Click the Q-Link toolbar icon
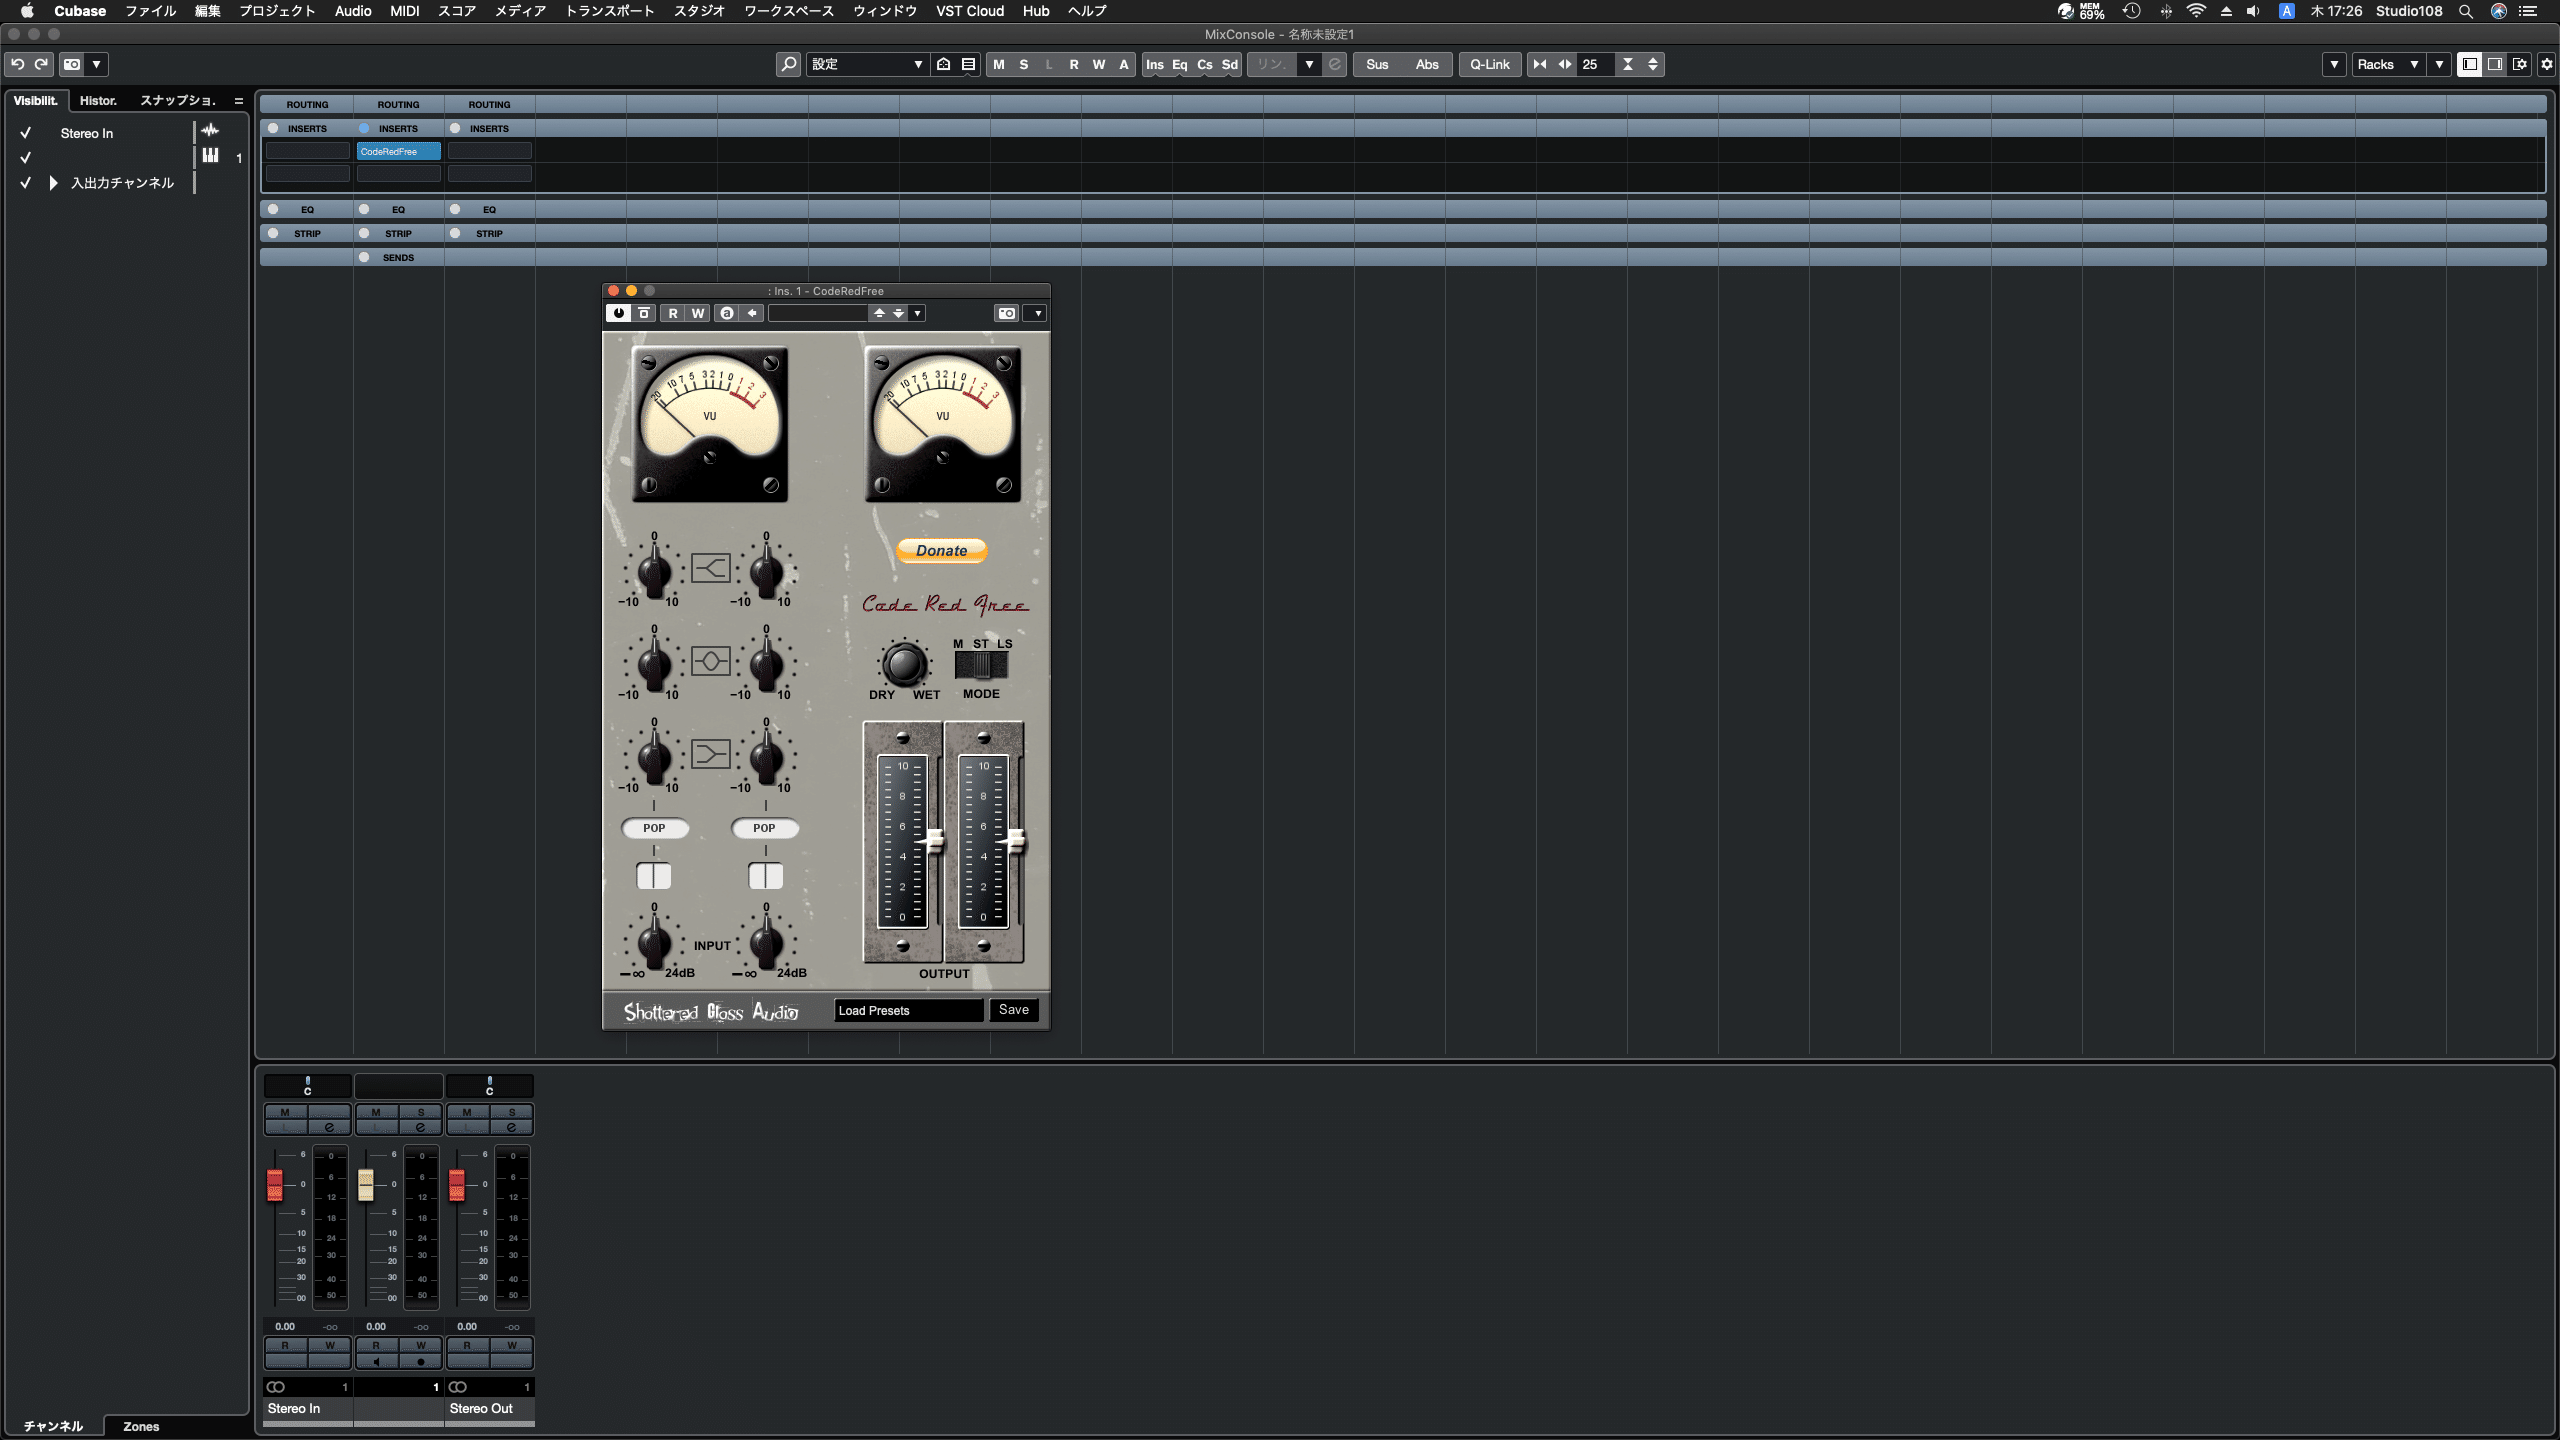Screen dimensions: 2560x1440 [1490, 64]
